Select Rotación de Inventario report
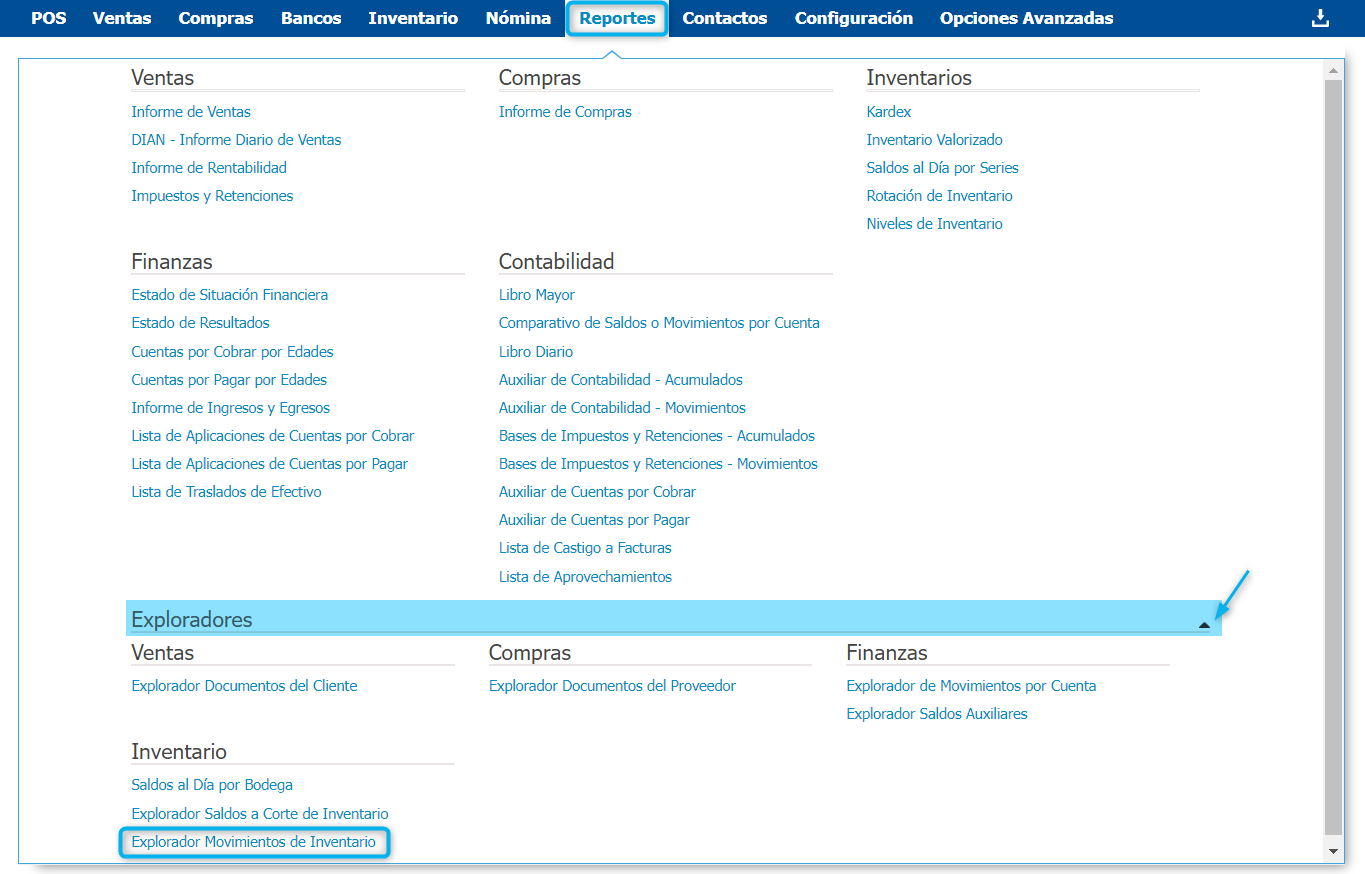 [x=939, y=196]
